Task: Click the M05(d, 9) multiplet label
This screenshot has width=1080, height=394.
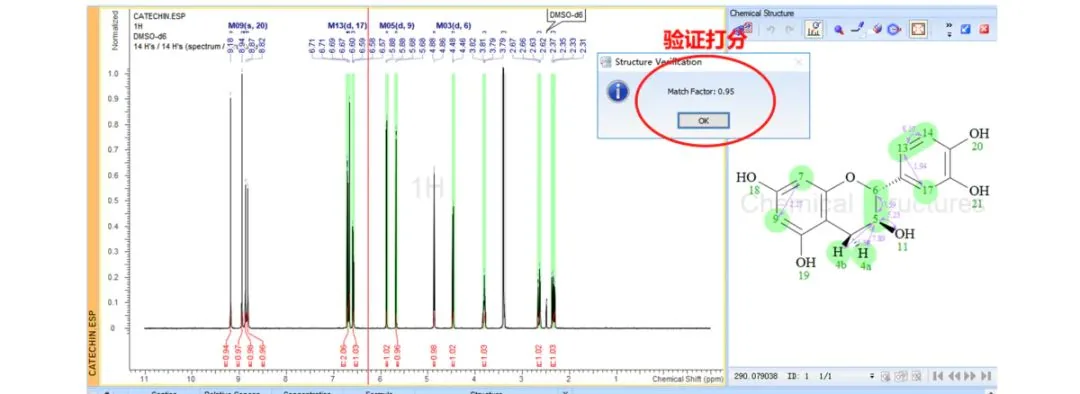Action: [397, 25]
